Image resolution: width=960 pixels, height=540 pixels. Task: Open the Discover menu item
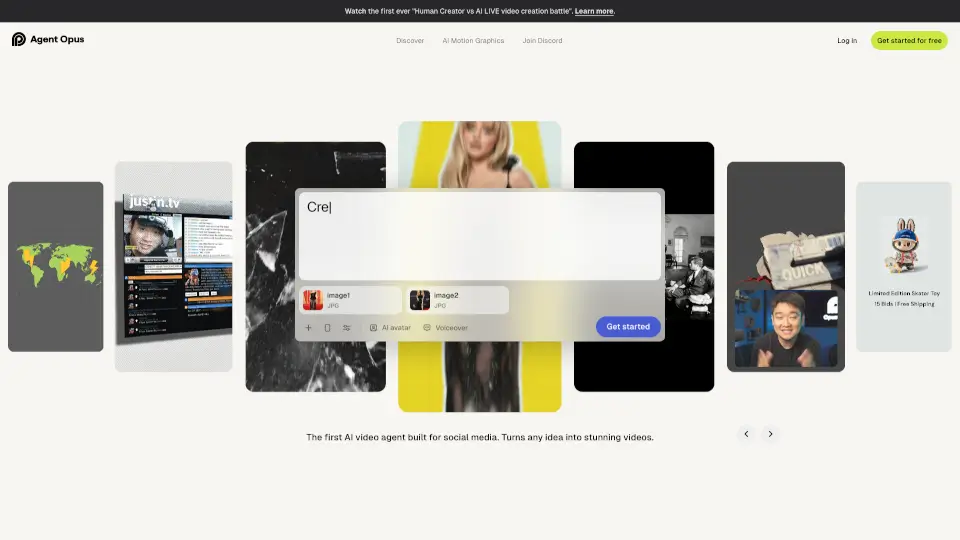[x=410, y=41]
